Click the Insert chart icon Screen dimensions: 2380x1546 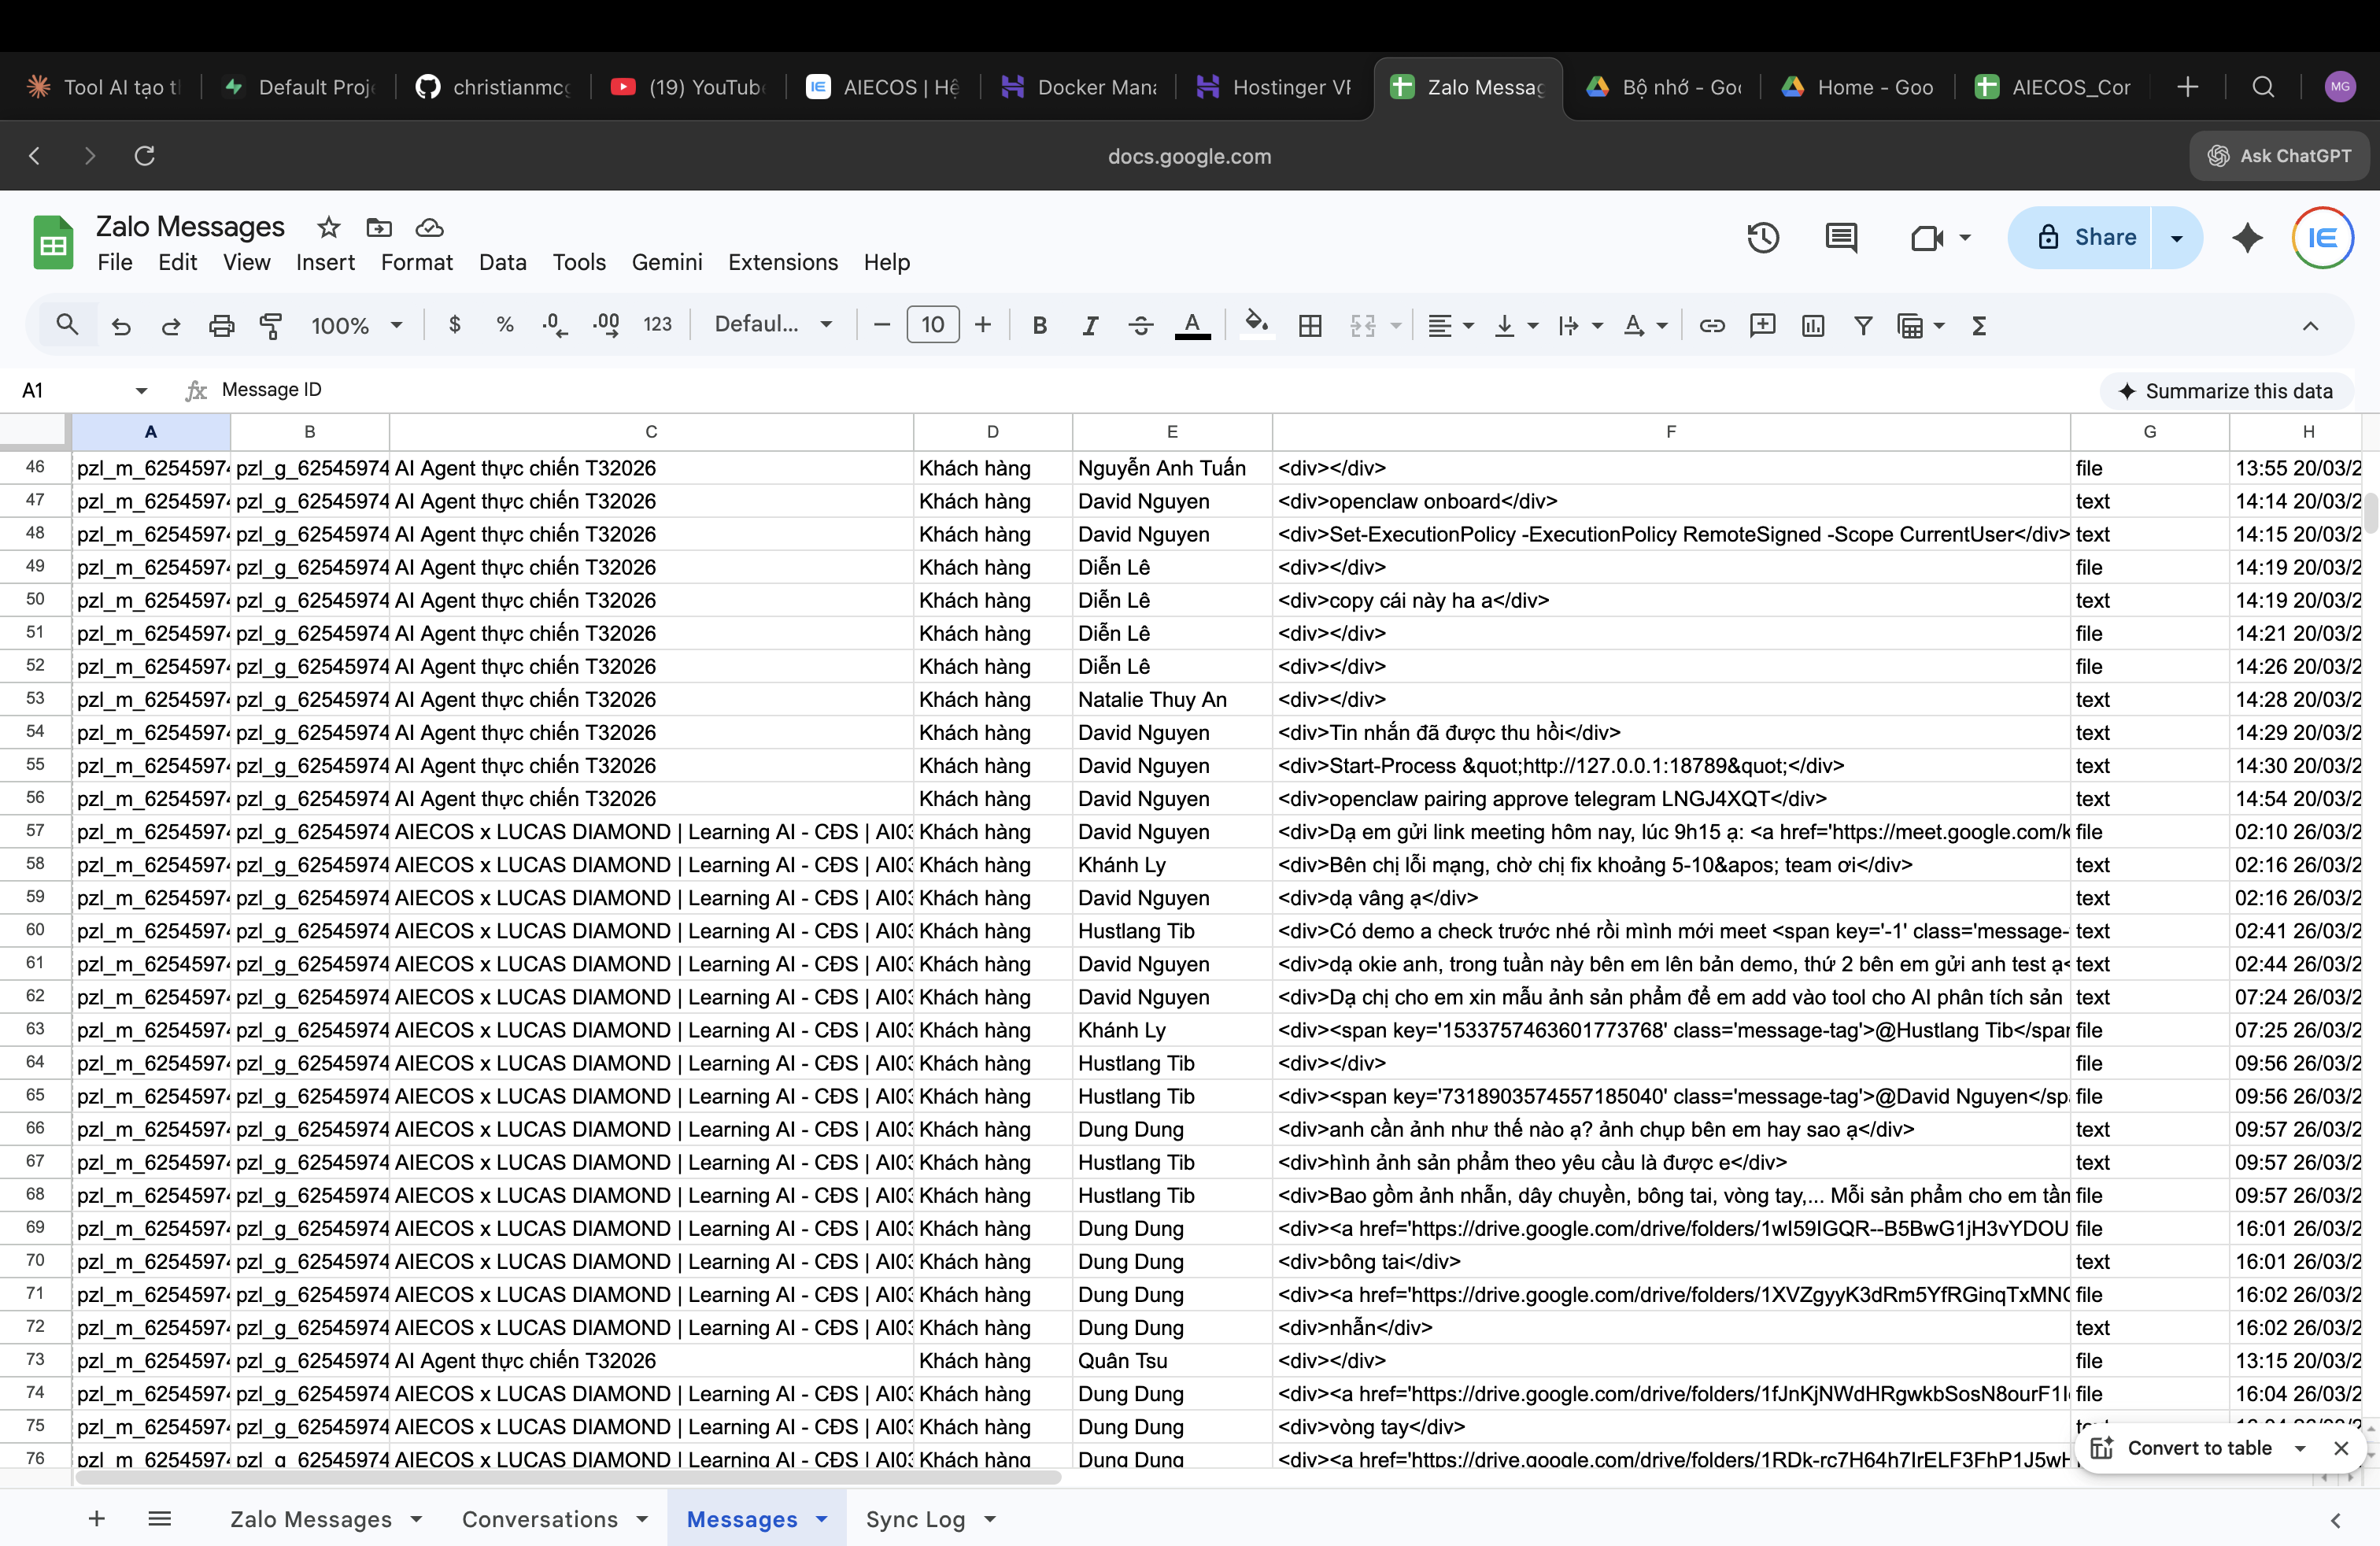(x=1813, y=325)
